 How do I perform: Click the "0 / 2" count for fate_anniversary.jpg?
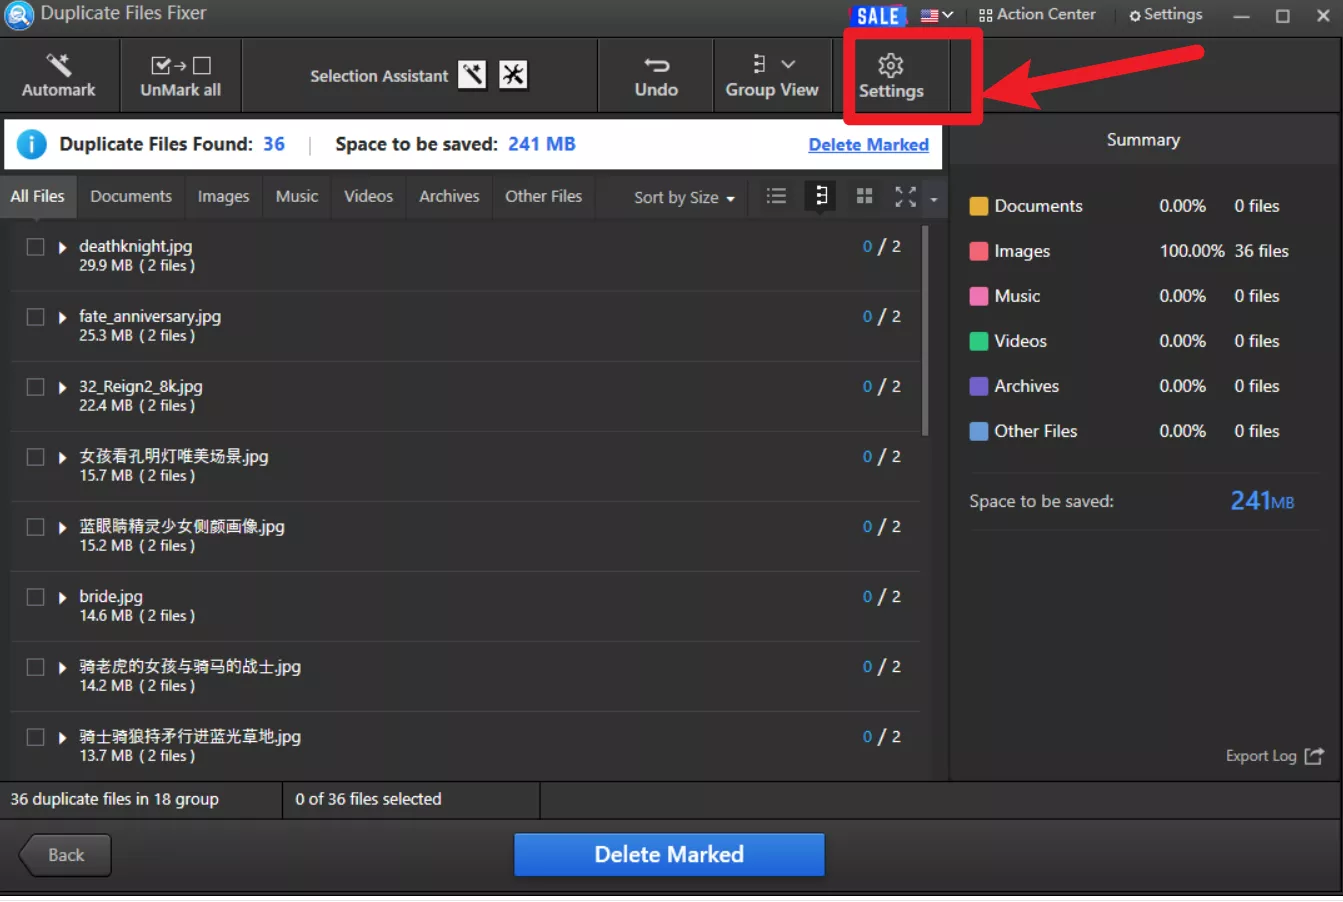click(882, 317)
